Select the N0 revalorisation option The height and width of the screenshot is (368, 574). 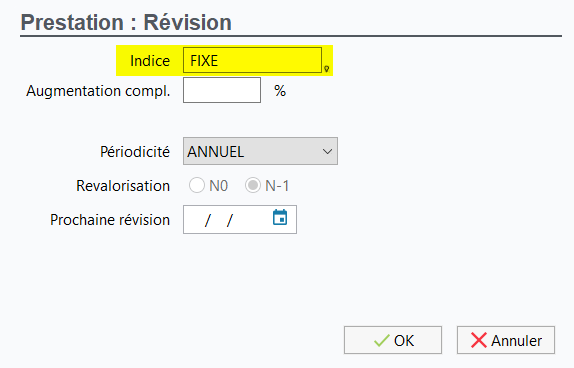tap(197, 185)
